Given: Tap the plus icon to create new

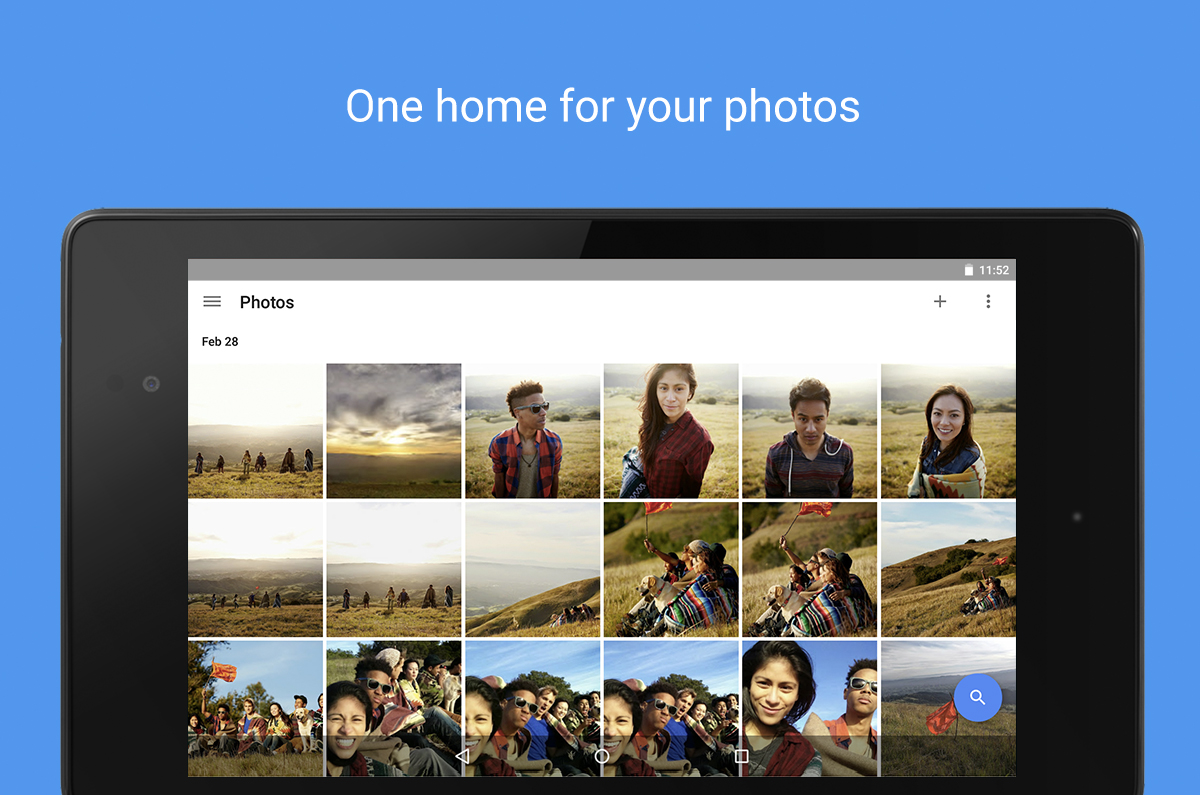Looking at the screenshot, I should pos(940,302).
